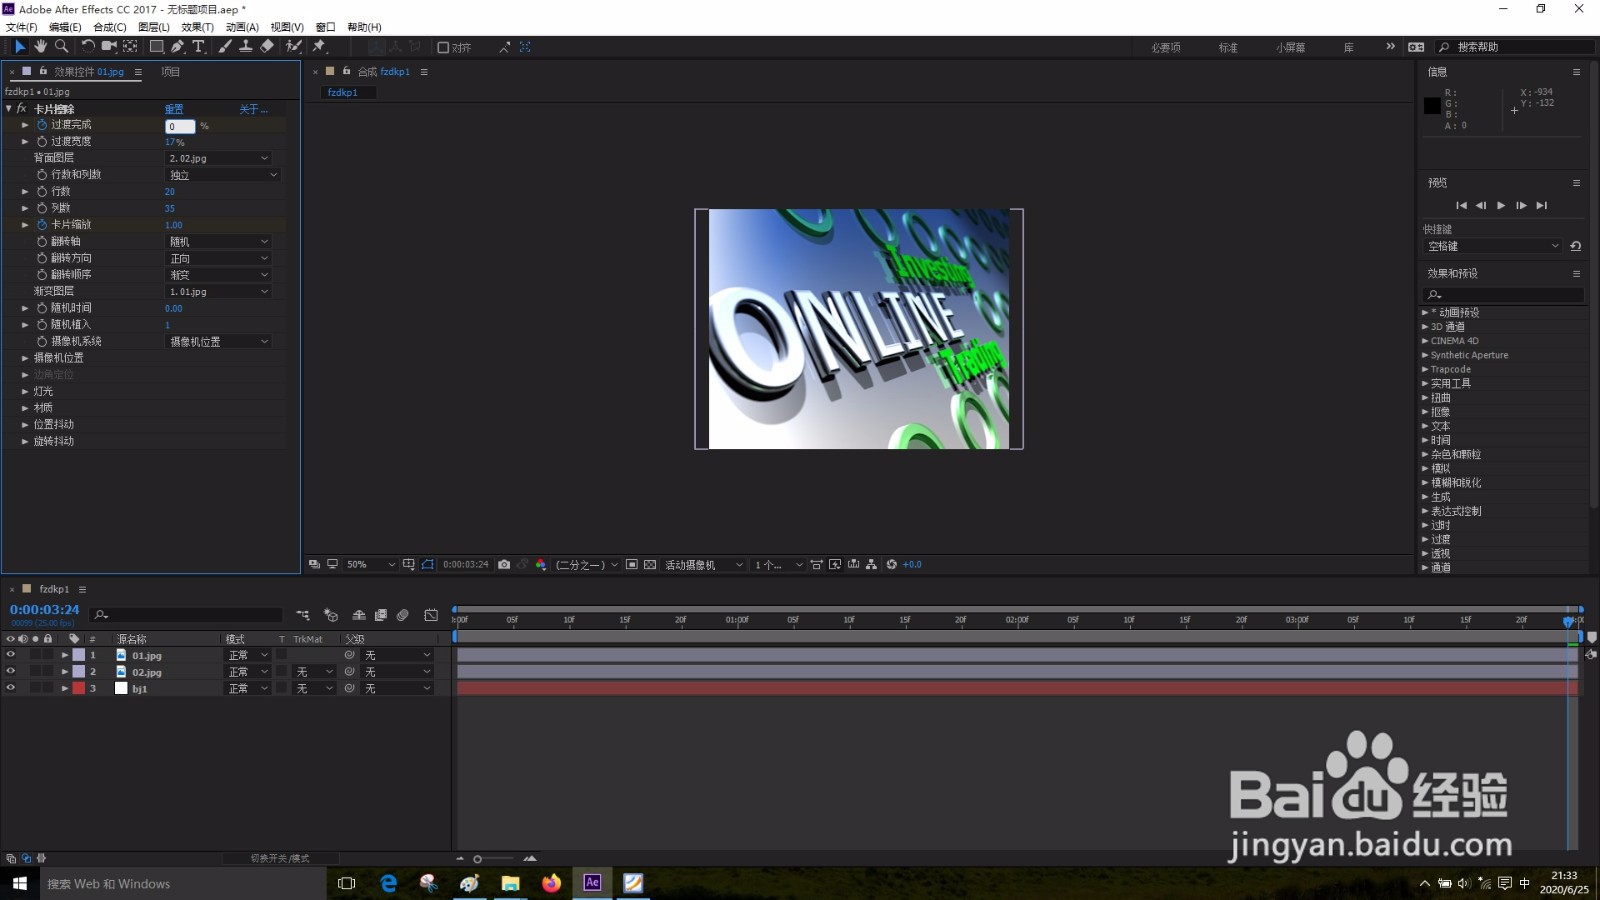Open the 背面图层 dropdown showing 2. 02.jpg

(x=218, y=158)
